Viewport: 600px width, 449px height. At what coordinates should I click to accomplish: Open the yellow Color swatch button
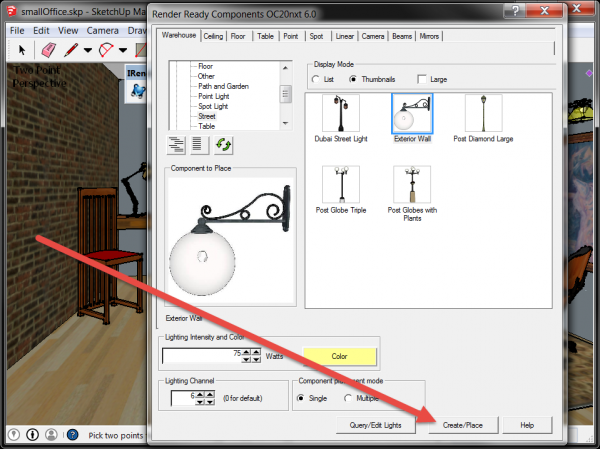click(339, 356)
